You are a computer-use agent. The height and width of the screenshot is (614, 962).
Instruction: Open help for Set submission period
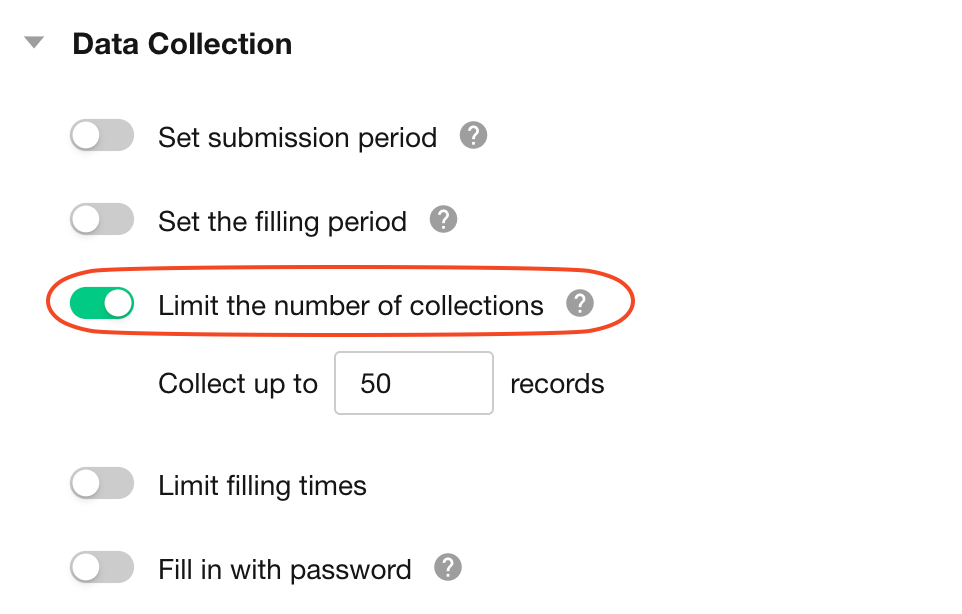pyautogui.click(x=473, y=136)
